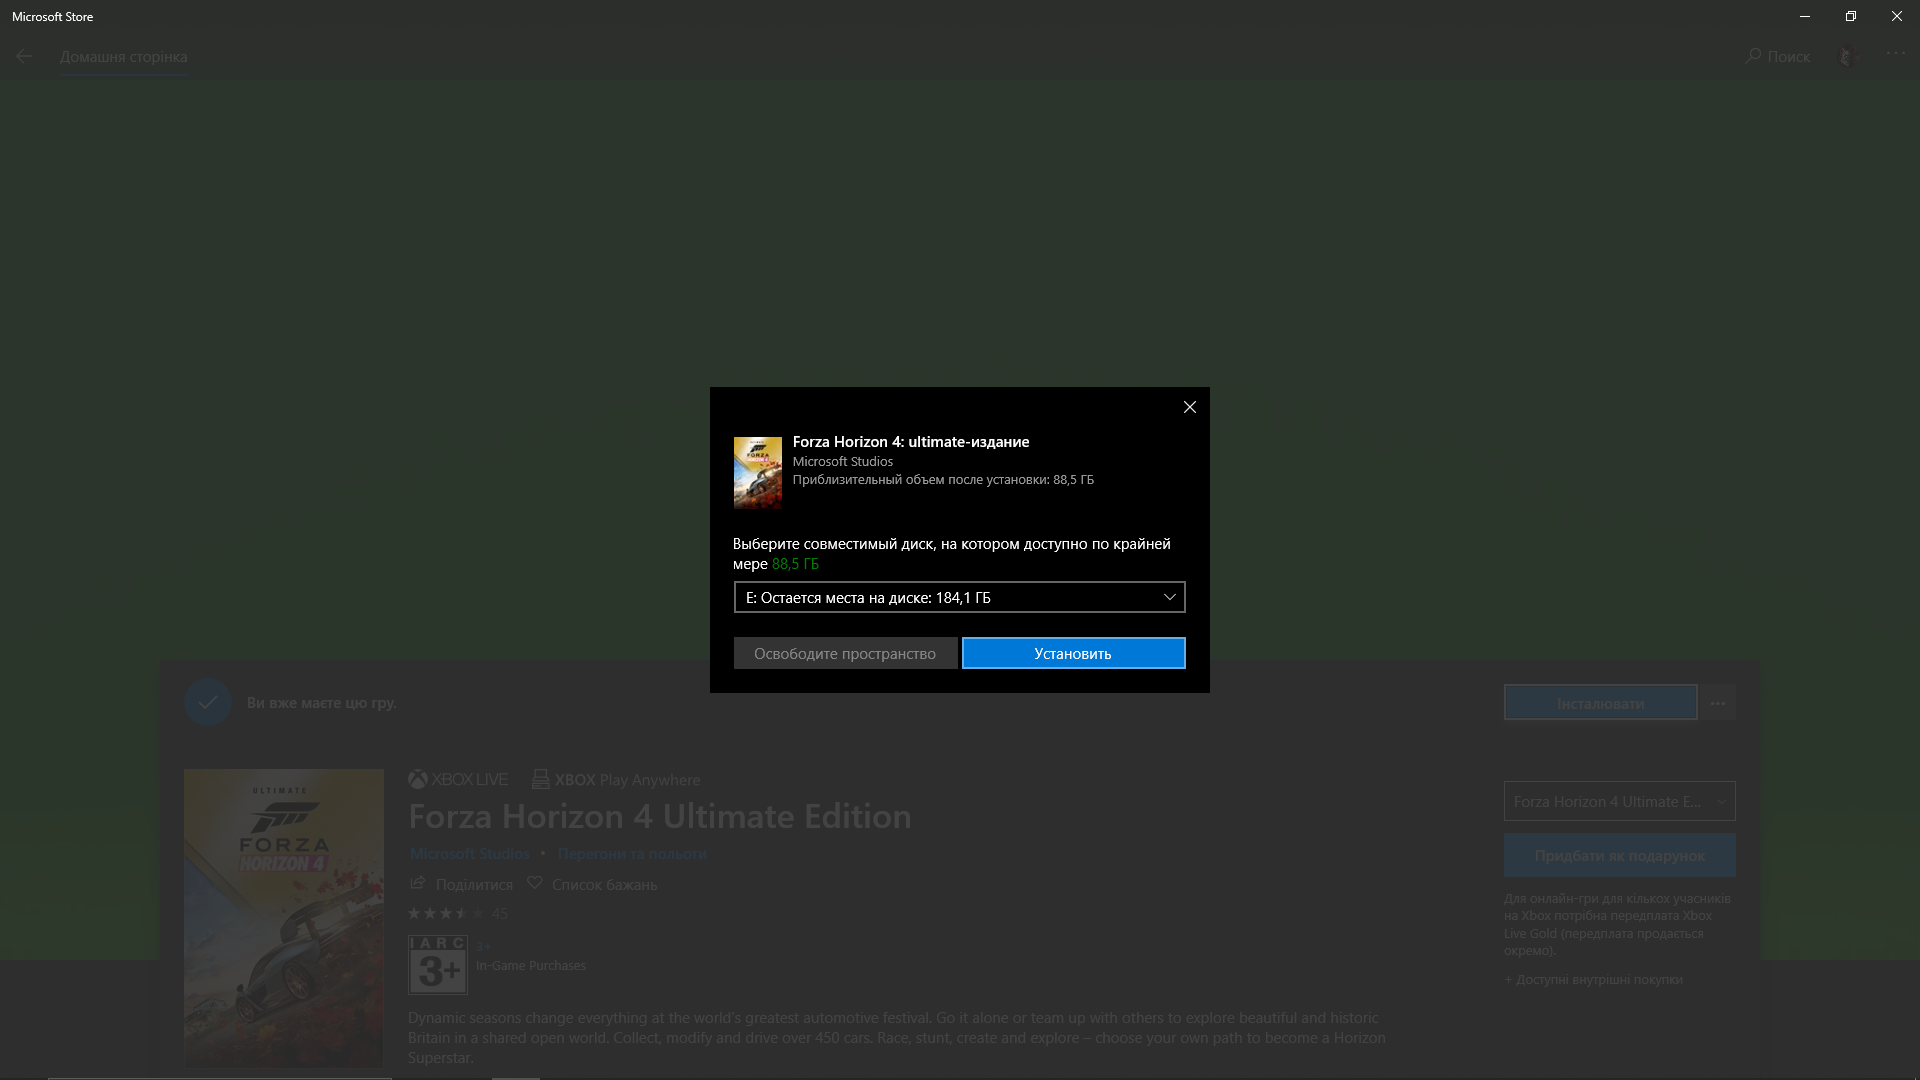Click Освободите пространство button

tap(845, 653)
